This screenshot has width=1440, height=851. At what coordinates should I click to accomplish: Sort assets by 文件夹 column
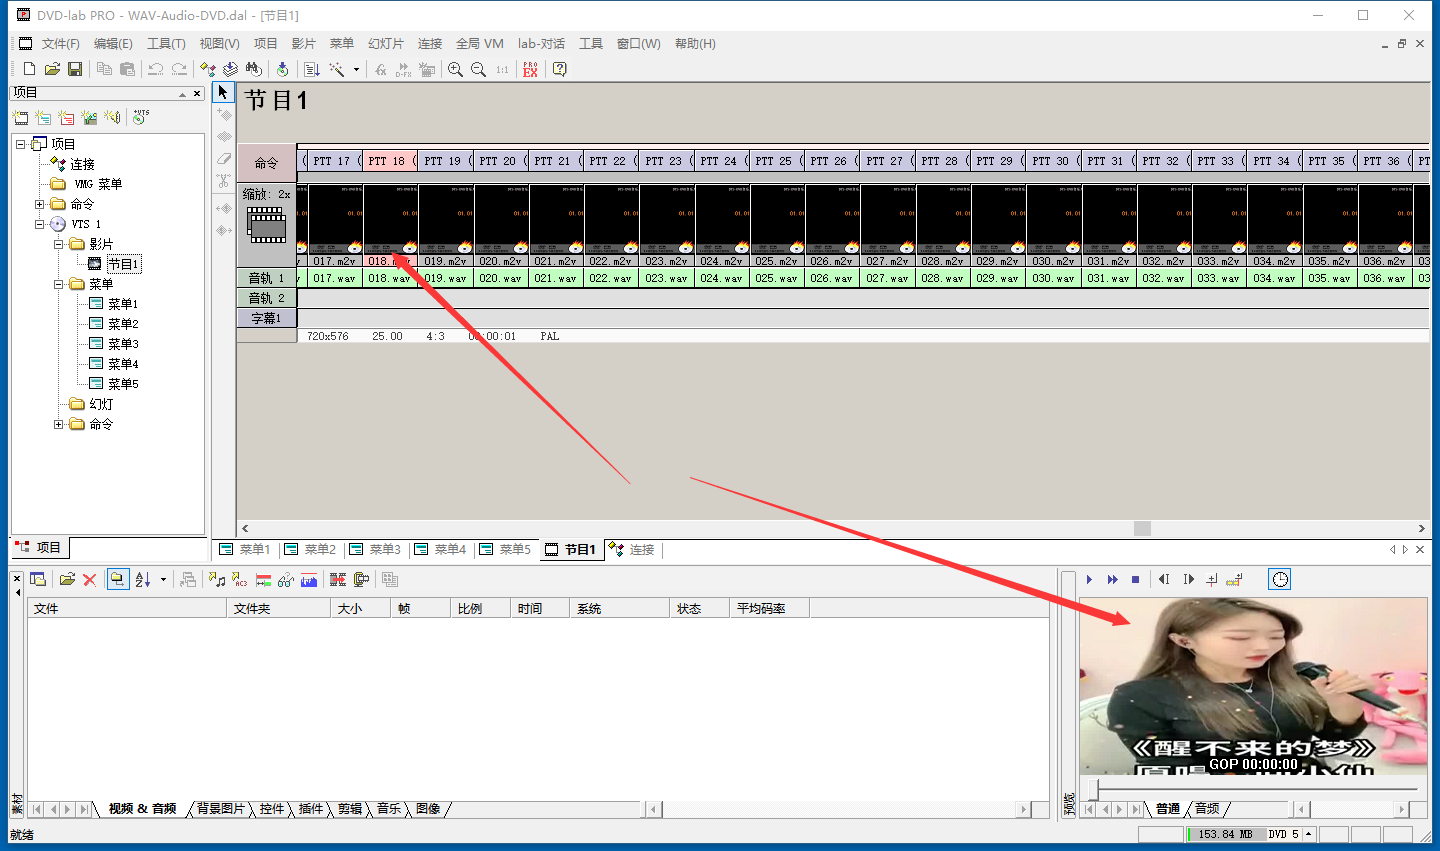tap(278, 608)
